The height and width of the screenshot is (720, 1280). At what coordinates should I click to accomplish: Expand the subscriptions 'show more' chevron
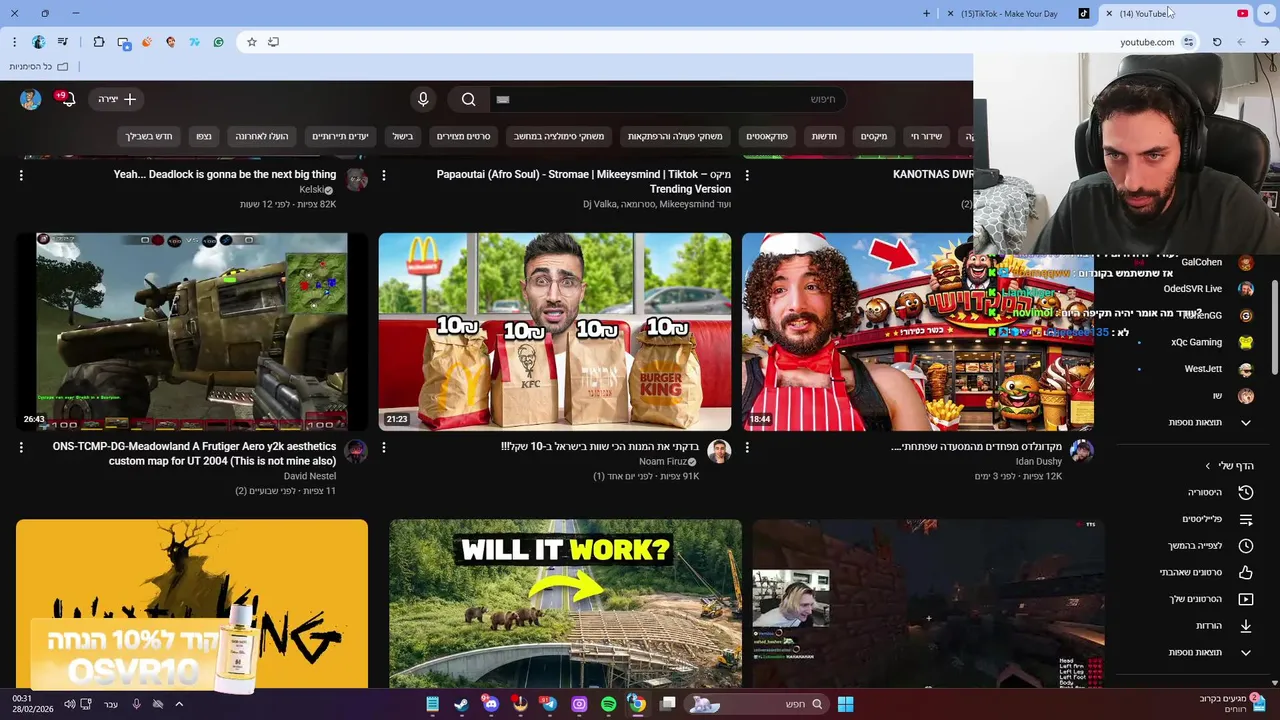click(x=1245, y=423)
